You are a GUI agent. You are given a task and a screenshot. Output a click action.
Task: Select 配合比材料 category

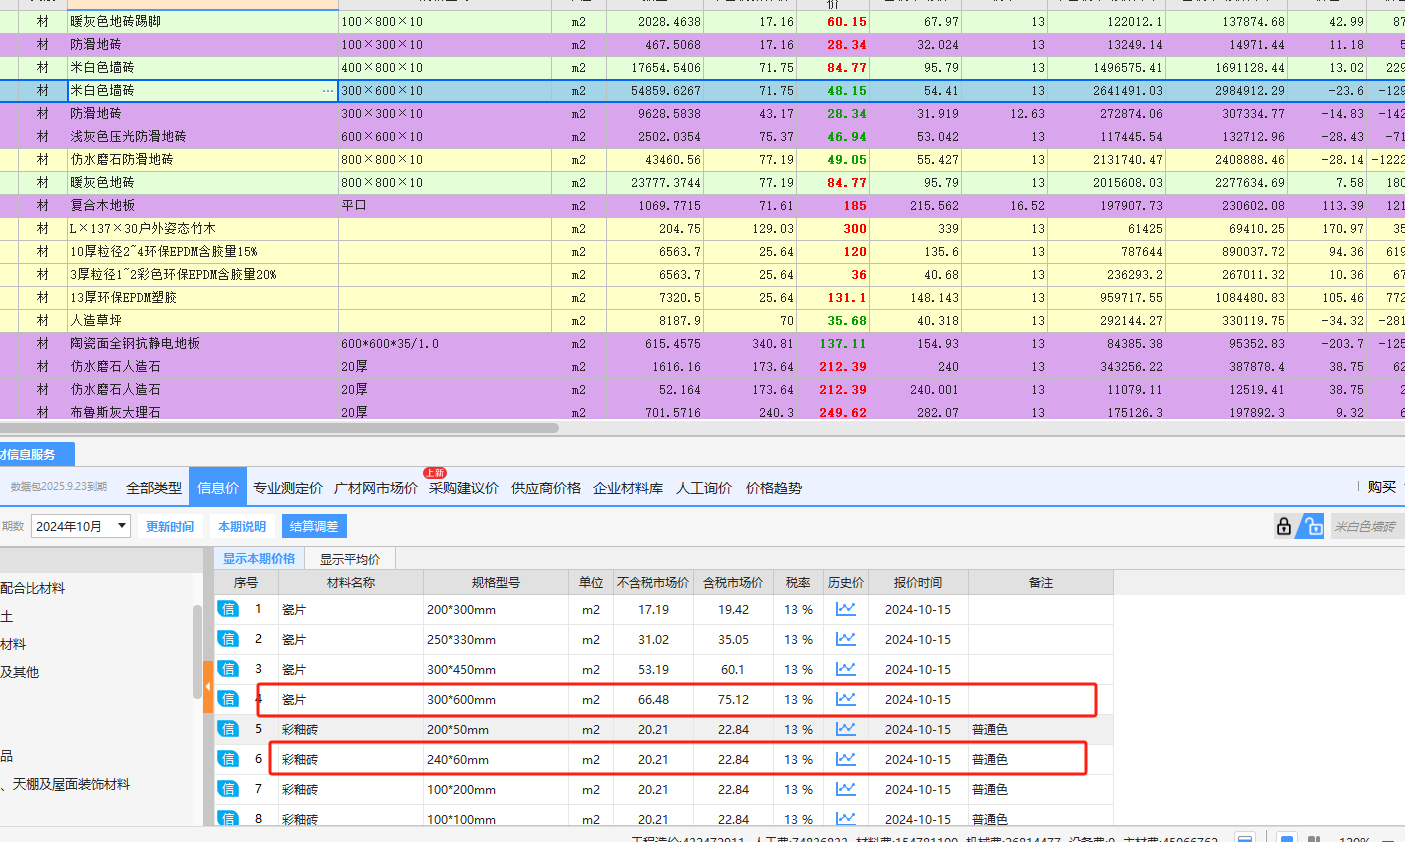coord(33,588)
